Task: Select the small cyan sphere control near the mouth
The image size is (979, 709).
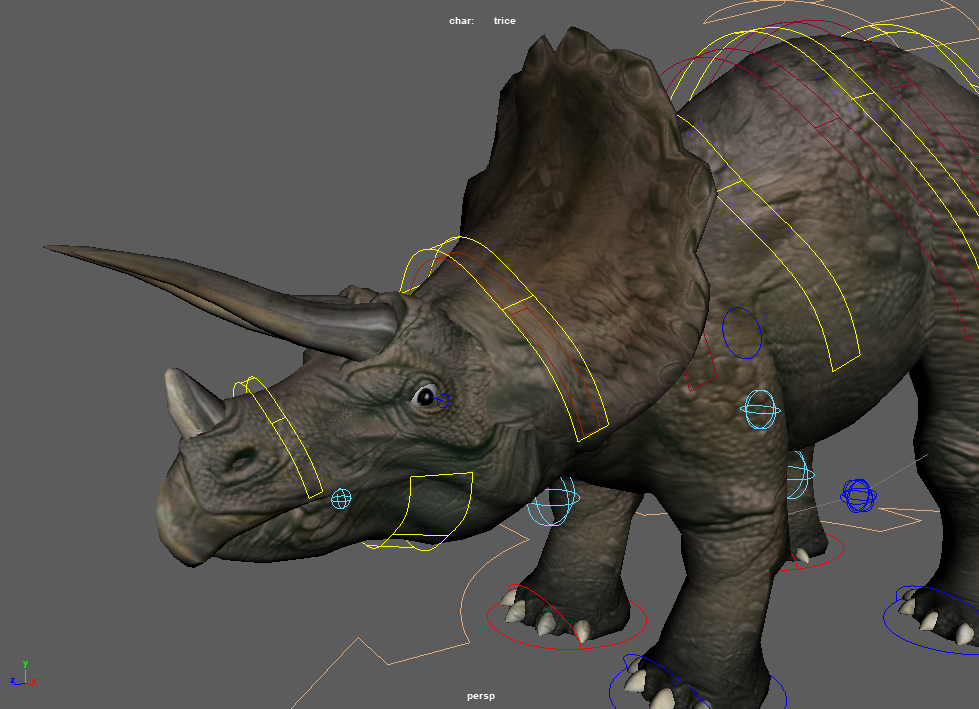Action: click(x=341, y=498)
